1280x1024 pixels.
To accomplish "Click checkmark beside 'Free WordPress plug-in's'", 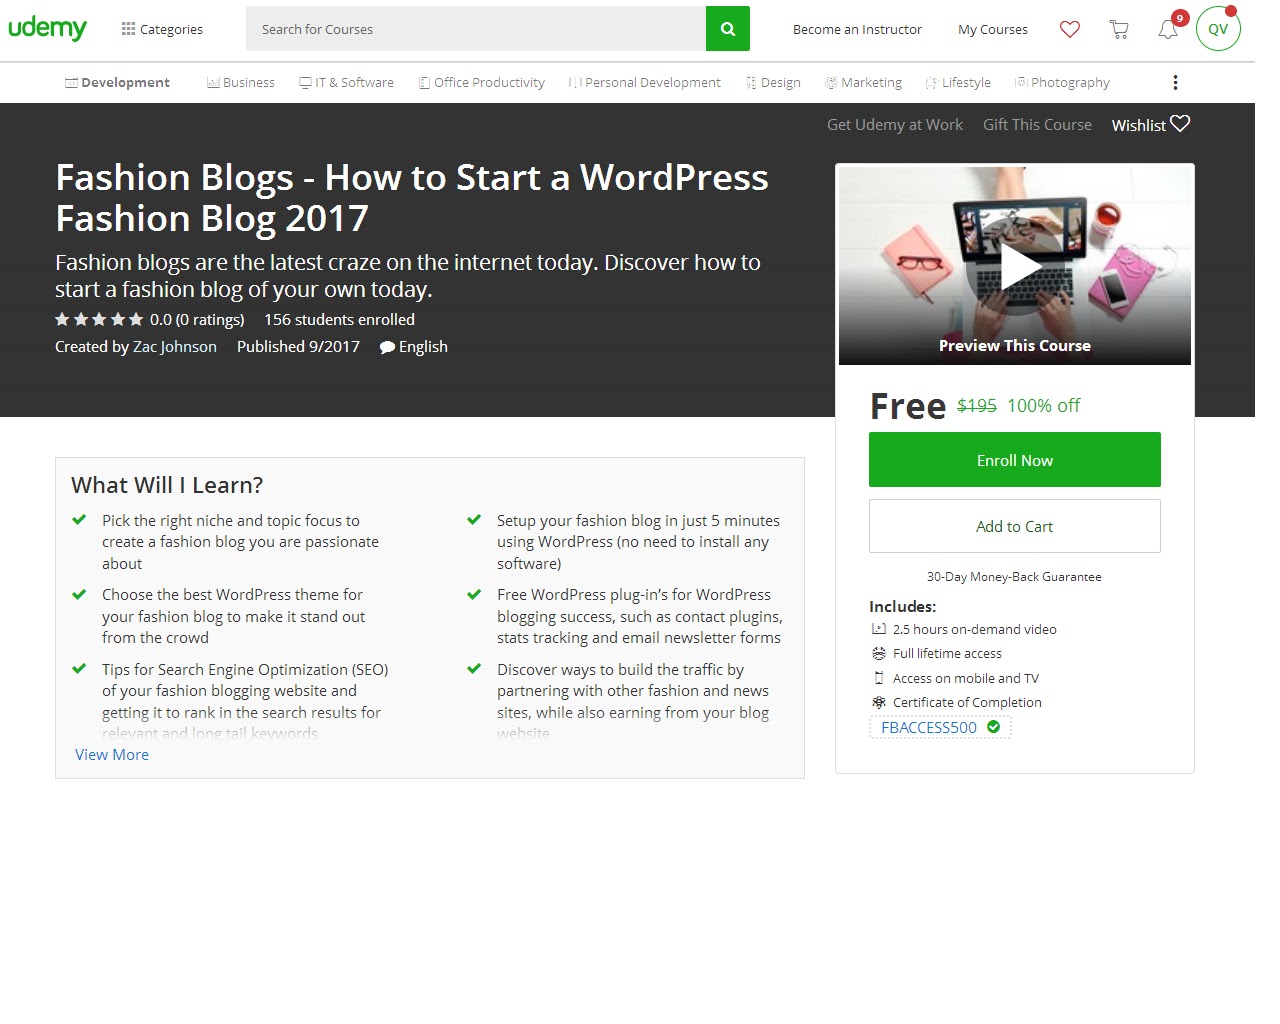I will pos(474,594).
